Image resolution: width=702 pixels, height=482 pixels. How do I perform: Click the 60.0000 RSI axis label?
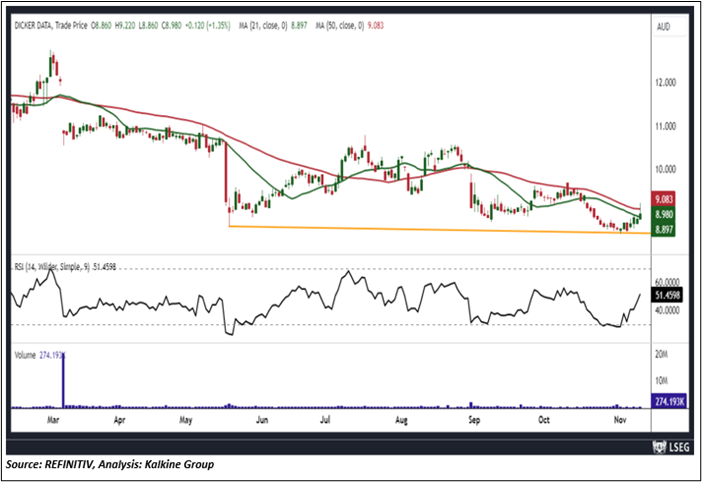tap(667, 282)
